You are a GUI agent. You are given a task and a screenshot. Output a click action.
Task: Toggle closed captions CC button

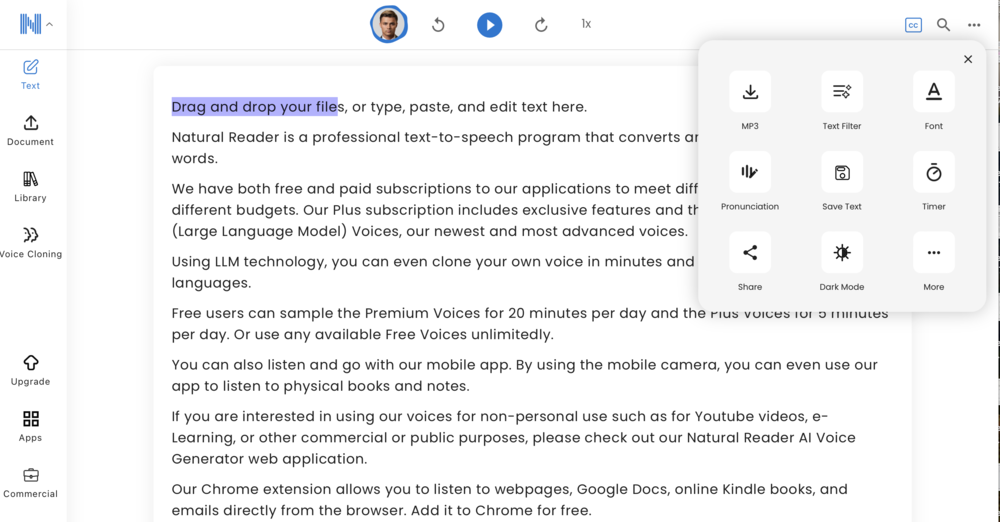point(913,25)
